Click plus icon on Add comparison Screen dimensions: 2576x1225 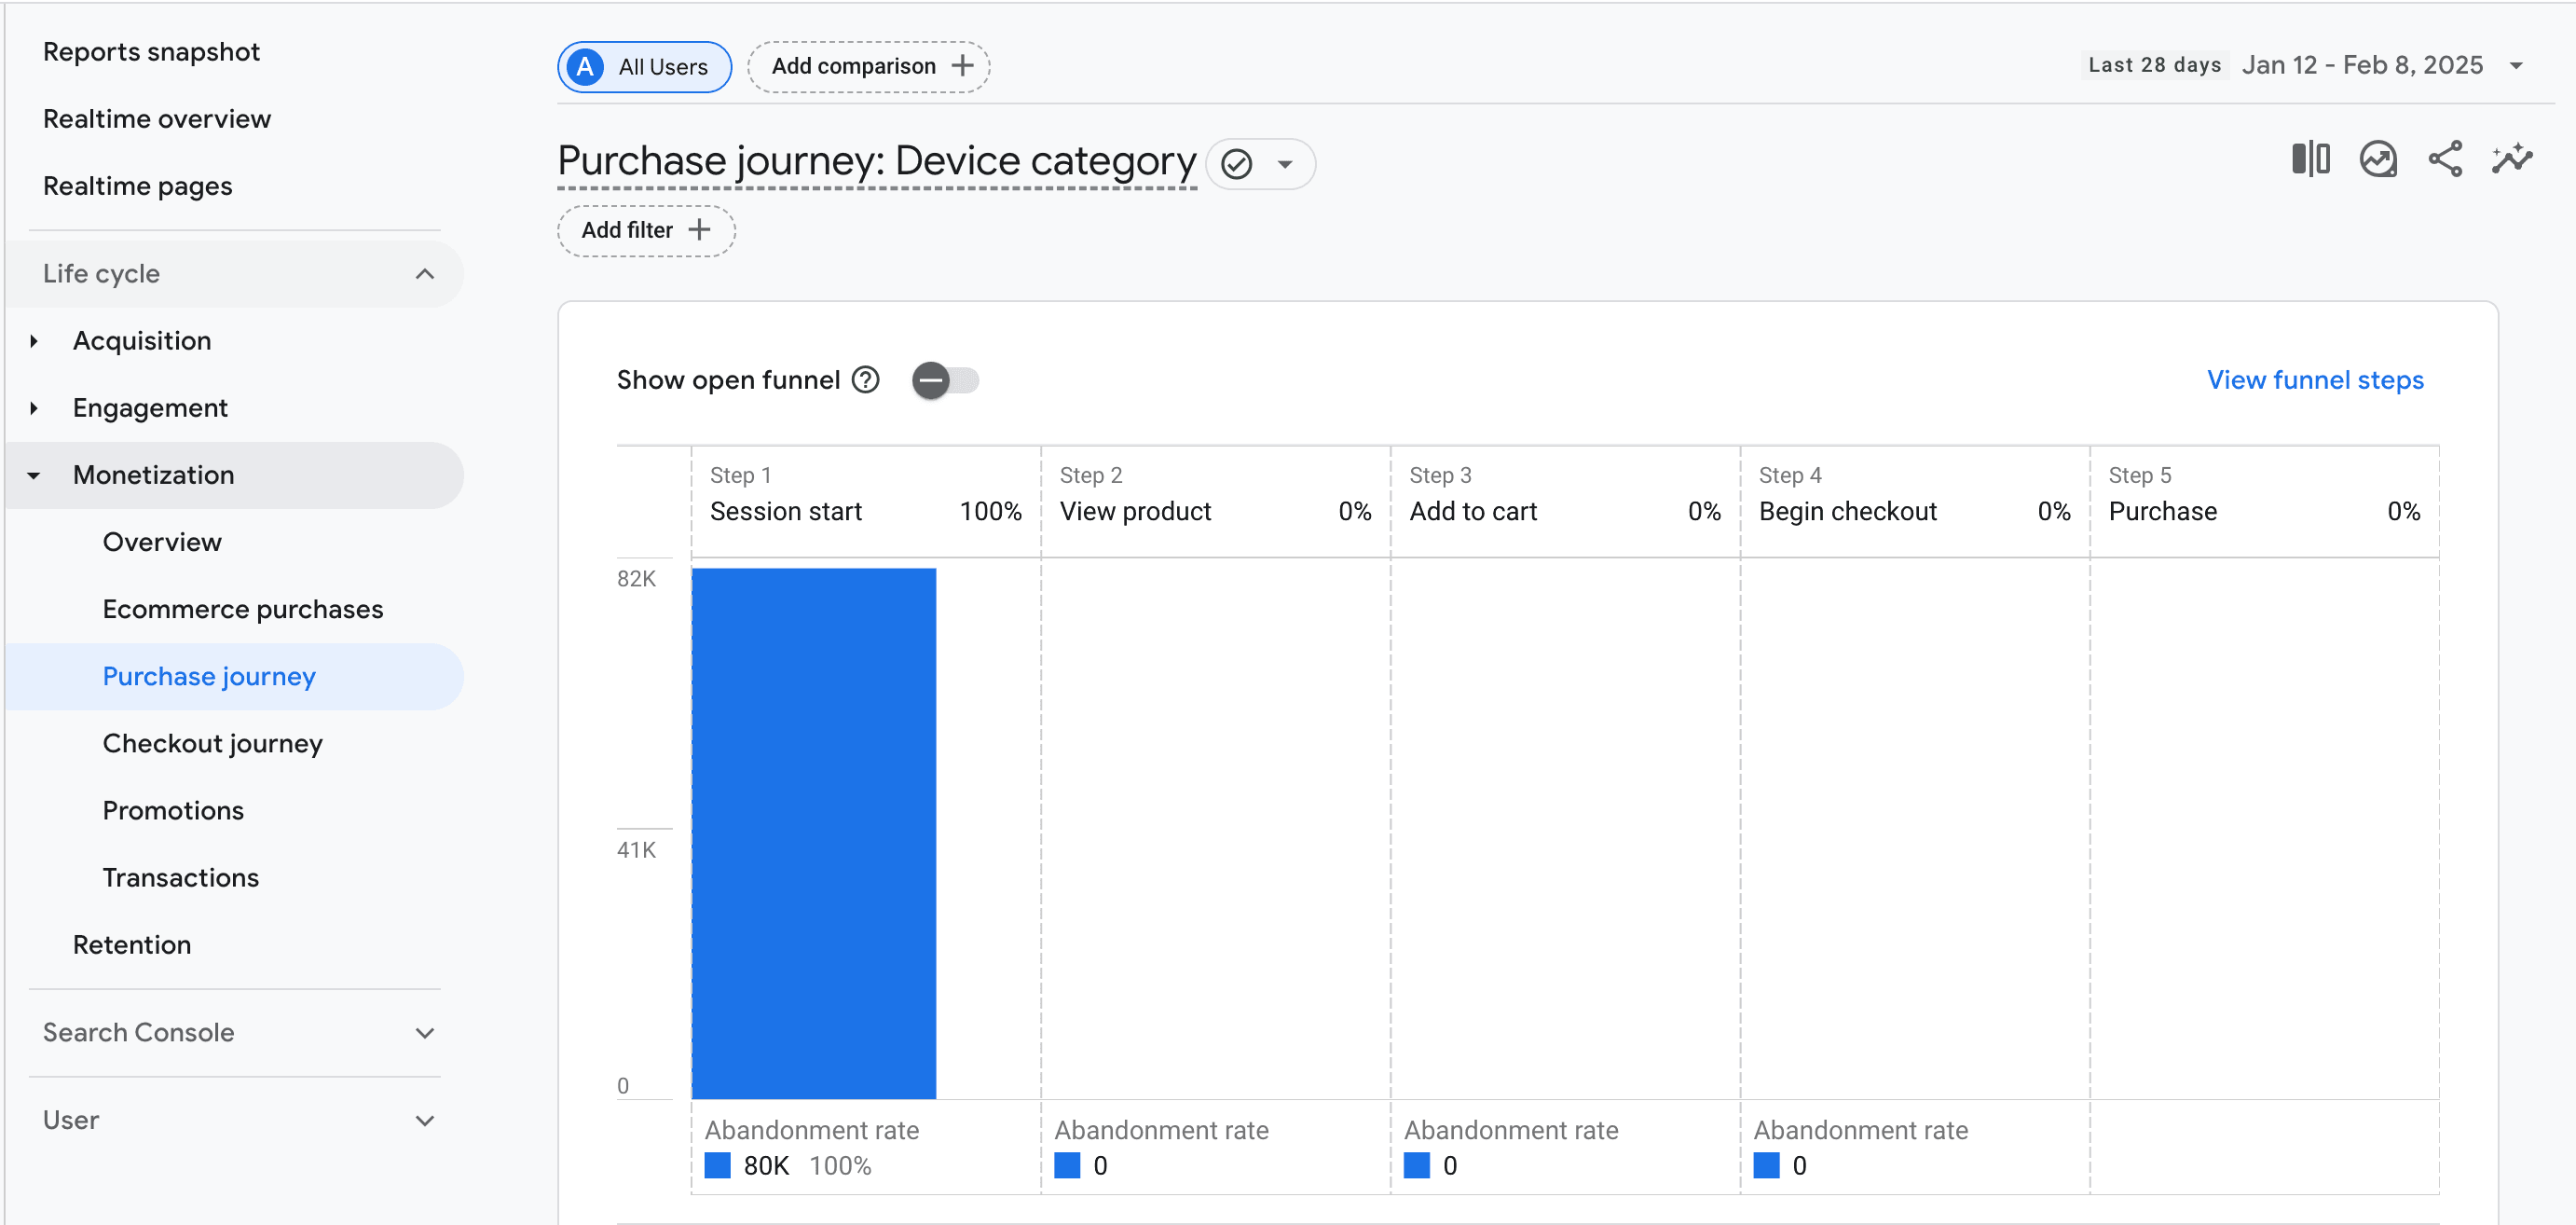click(962, 66)
